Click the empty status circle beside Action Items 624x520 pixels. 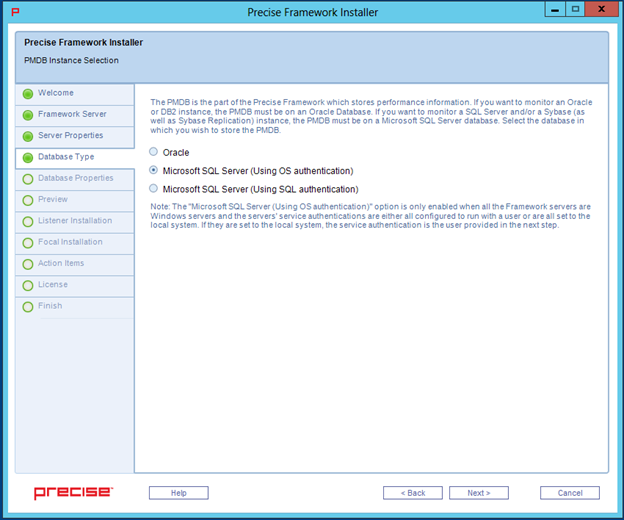[x=28, y=264]
